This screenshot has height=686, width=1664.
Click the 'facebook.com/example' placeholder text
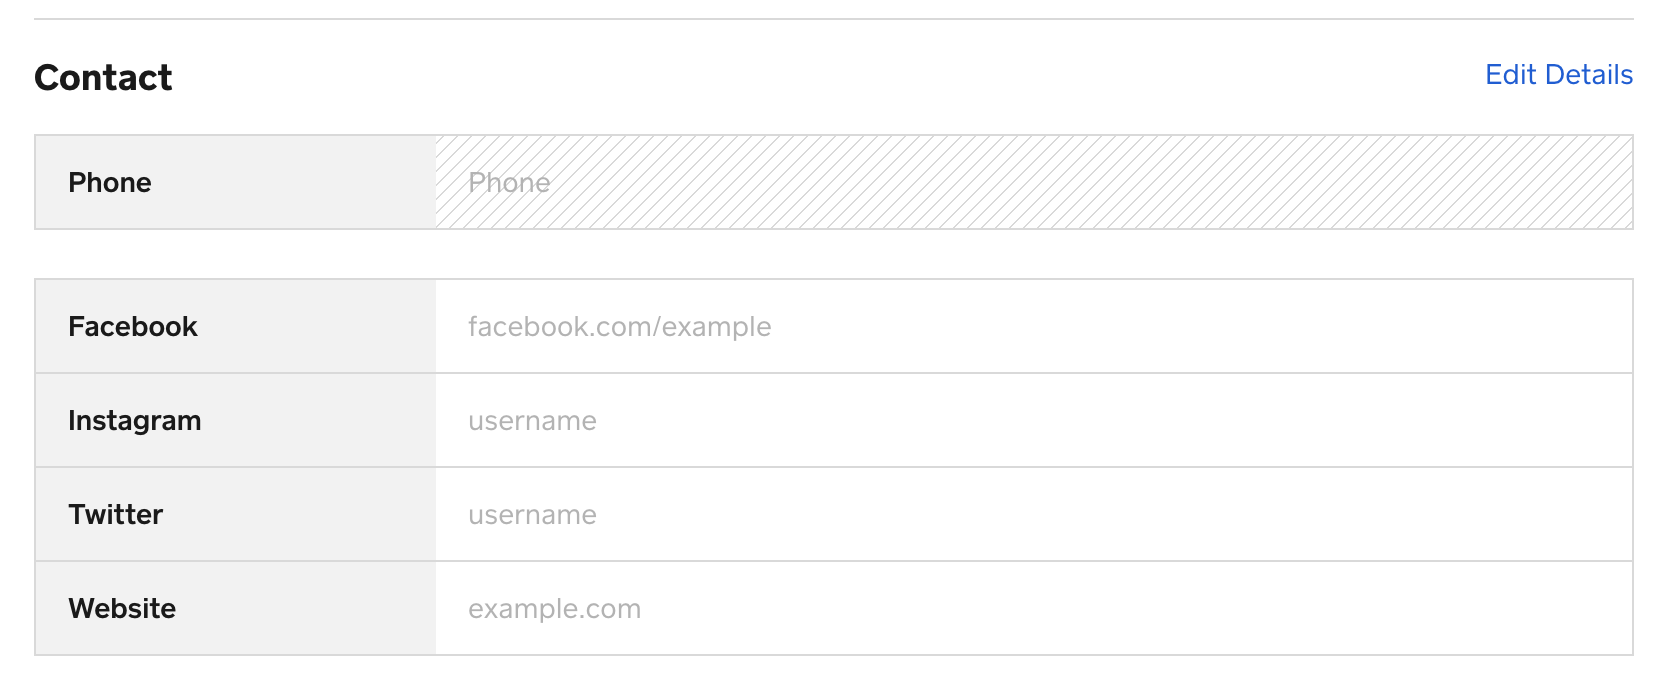(x=619, y=327)
